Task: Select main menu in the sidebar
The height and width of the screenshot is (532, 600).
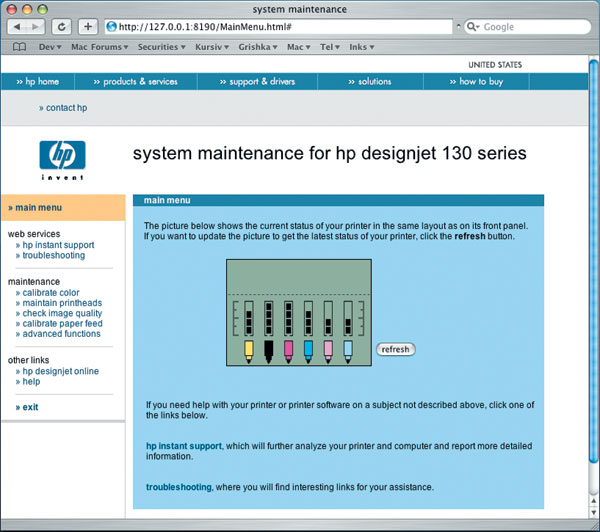Action: pyautogui.click(x=63, y=207)
